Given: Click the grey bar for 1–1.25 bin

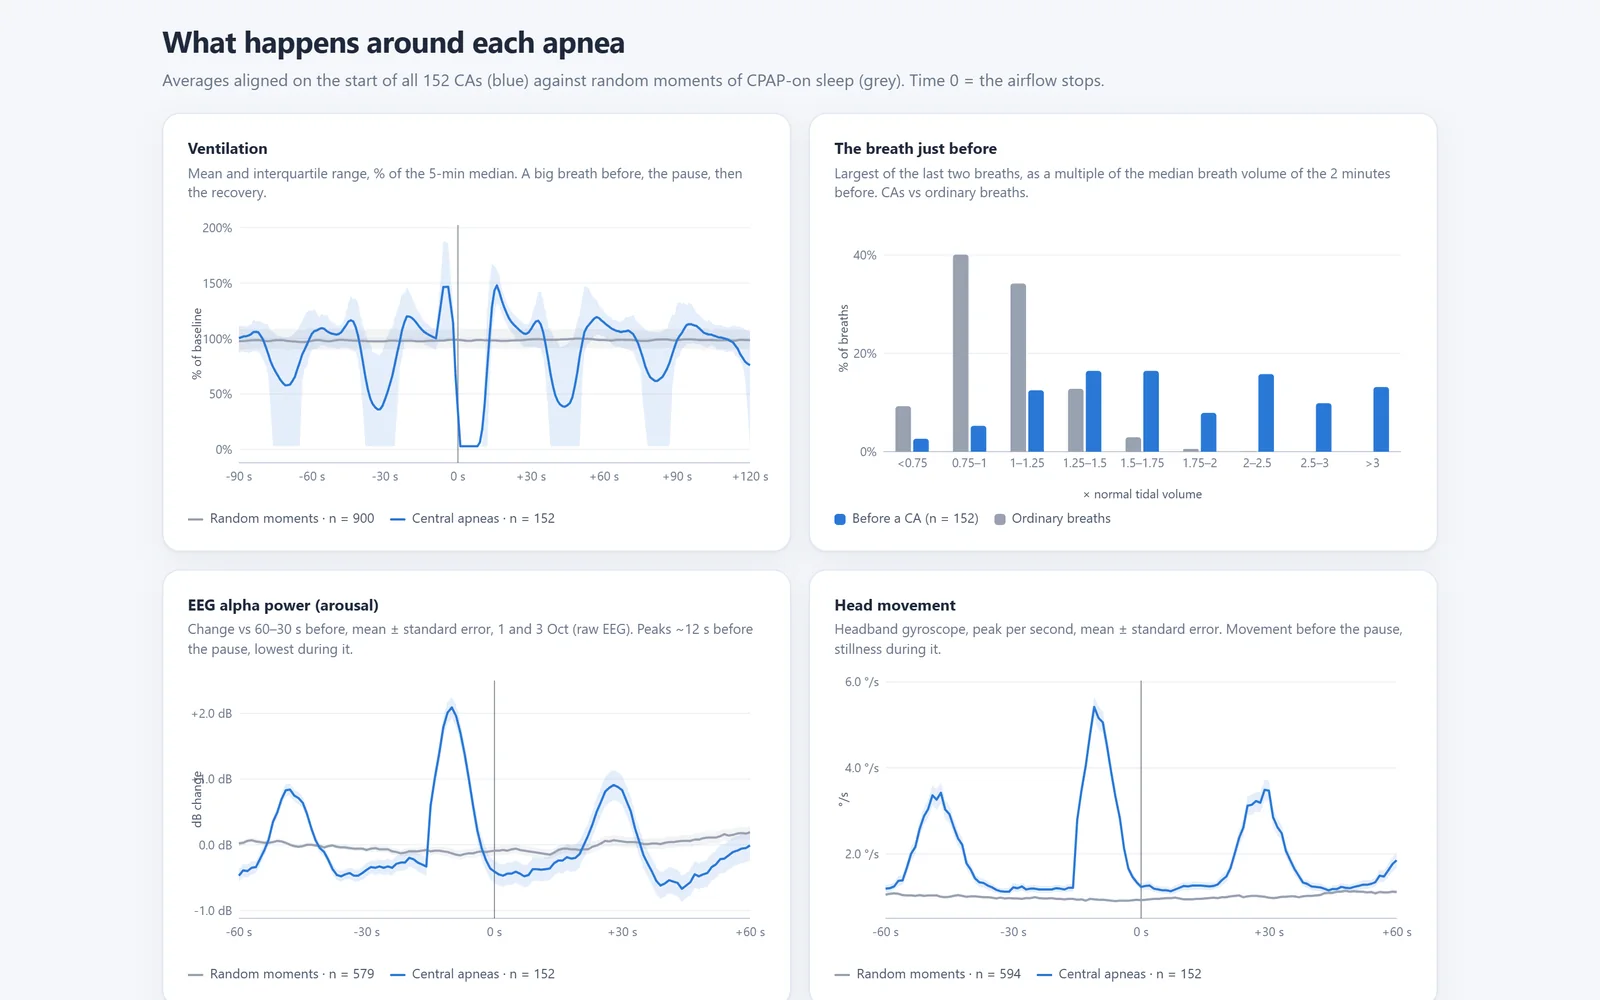Looking at the screenshot, I should point(1018,367).
